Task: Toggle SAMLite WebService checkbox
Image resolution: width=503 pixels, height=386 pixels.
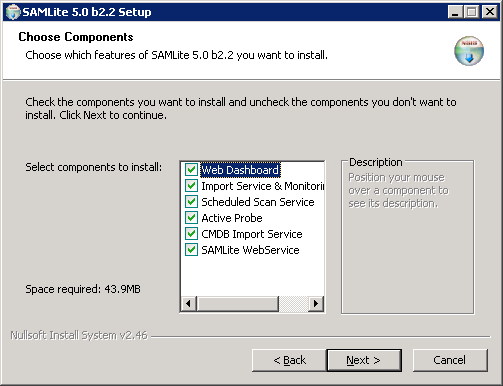Action: [191, 250]
